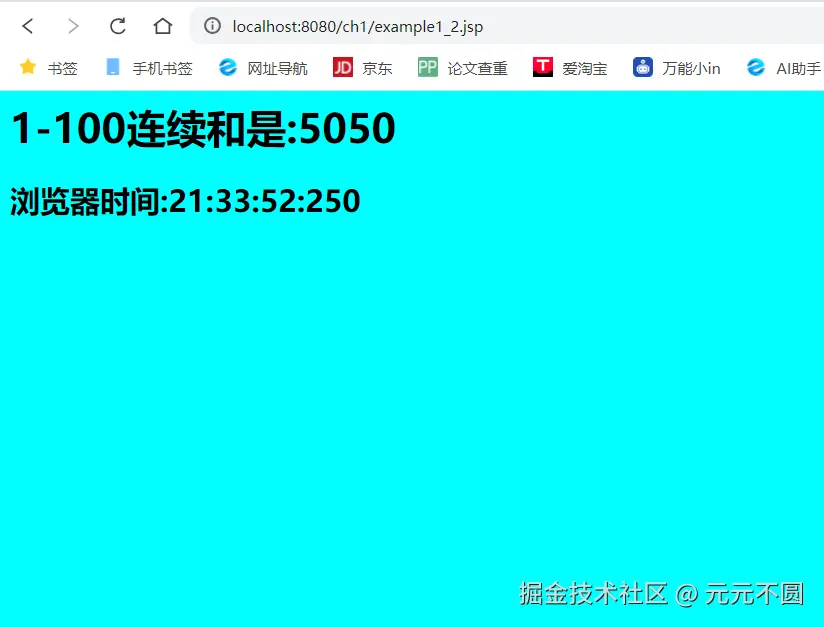The height and width of the screenshot is (627, 824).
Task: Click the PP 论文查重 bookmark icon
Action: click(x=427, y=67)
